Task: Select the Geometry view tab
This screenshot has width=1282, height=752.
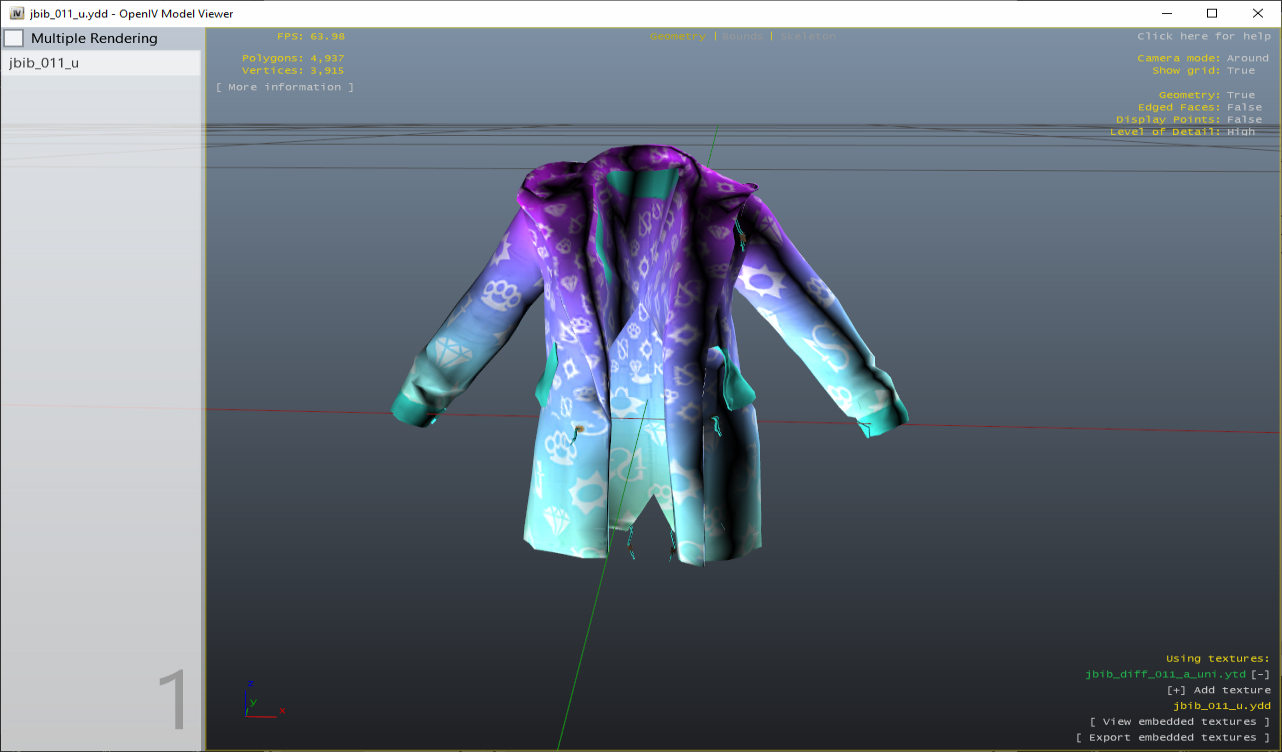Action: click(678, 35)
